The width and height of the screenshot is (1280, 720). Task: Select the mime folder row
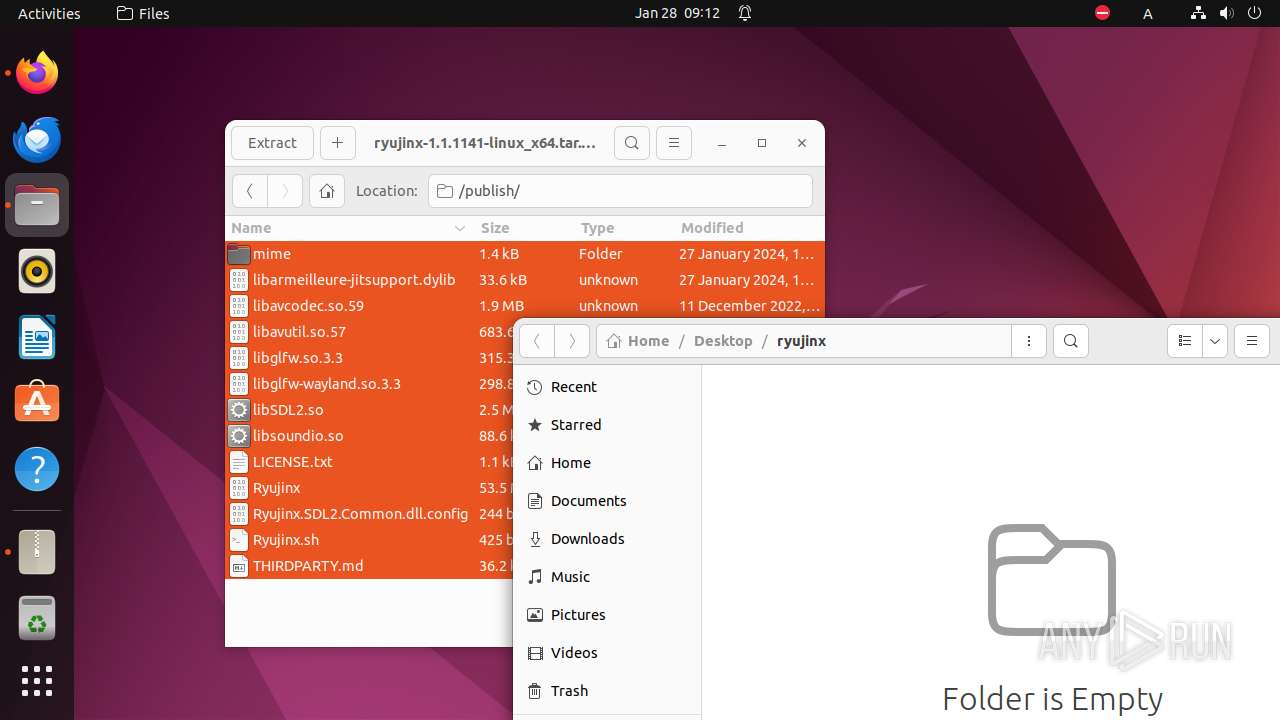click(524, 254)
